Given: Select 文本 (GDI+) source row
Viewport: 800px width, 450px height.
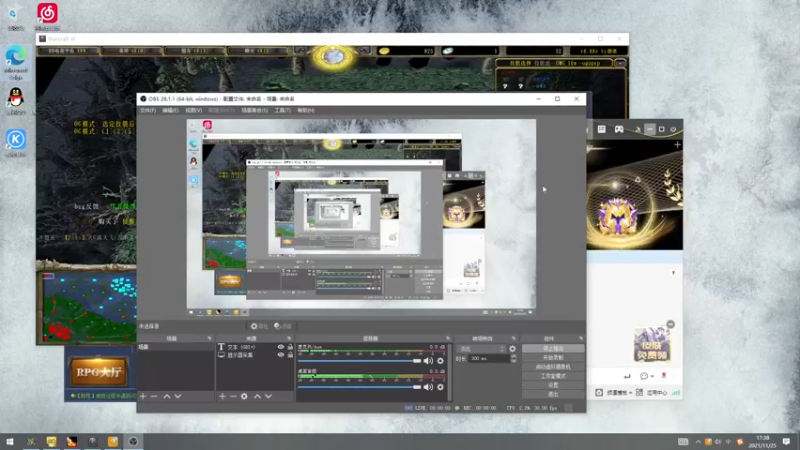Looking at the screenshot, I should coord(255,347).
